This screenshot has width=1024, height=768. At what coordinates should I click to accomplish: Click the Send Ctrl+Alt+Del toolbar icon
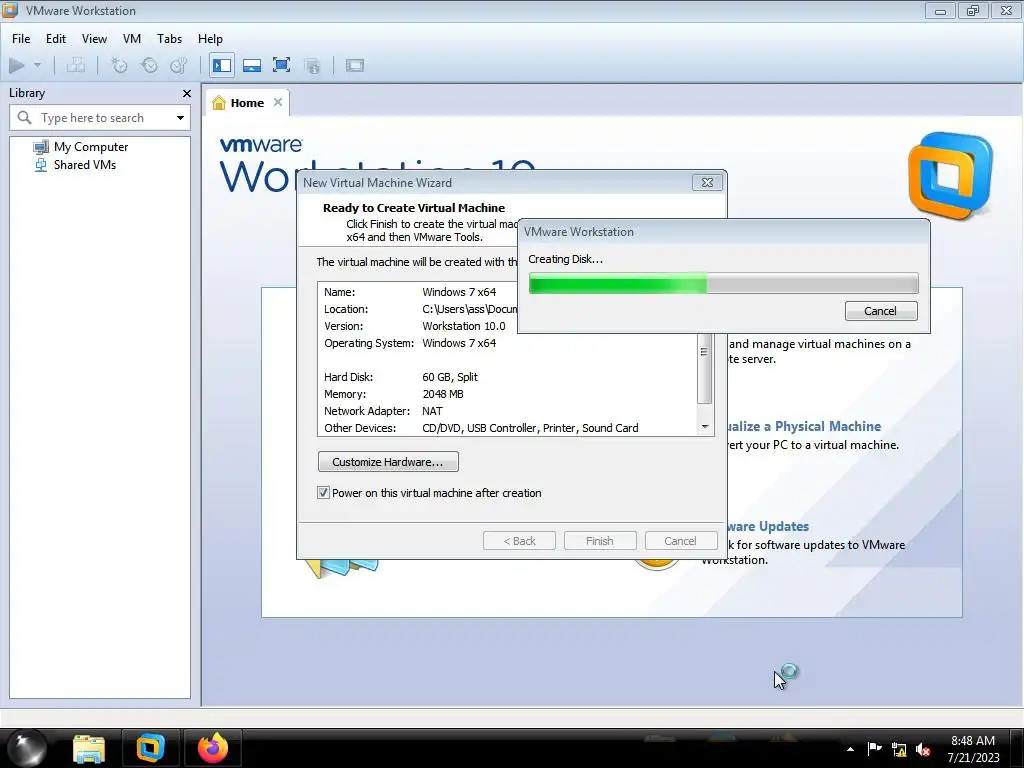(76, 65)
